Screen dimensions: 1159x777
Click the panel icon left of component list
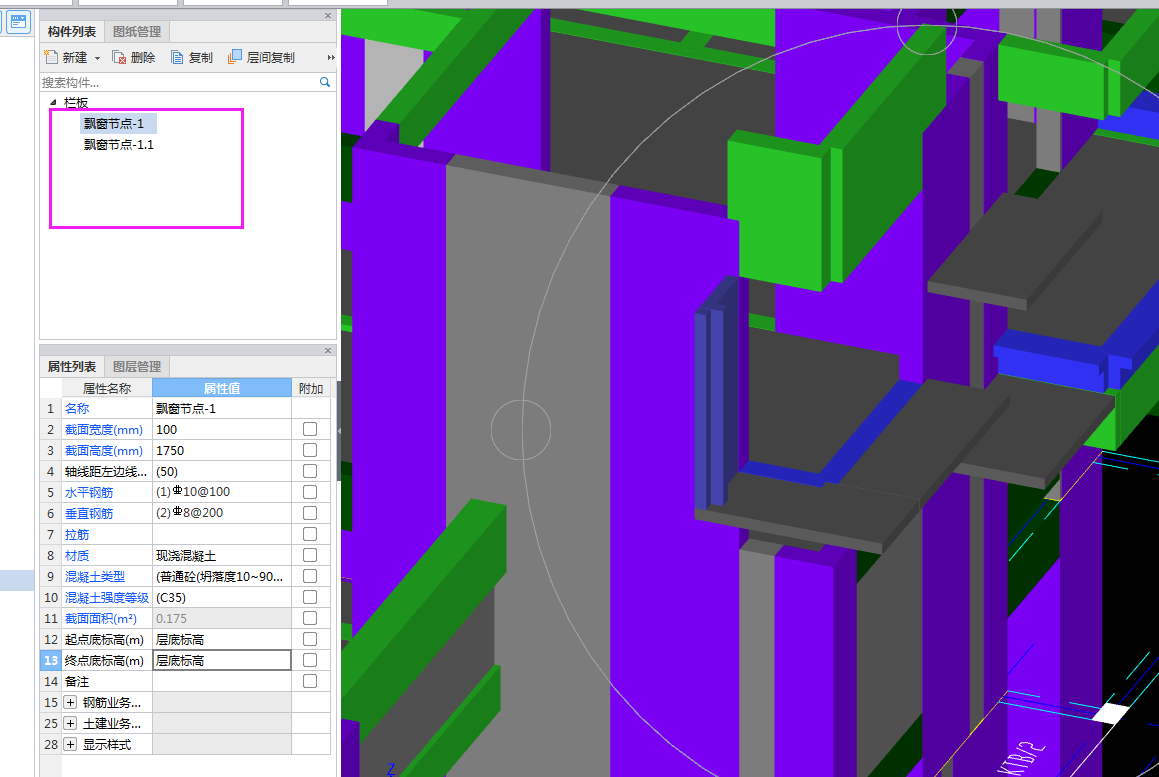(x=19, y=22)
